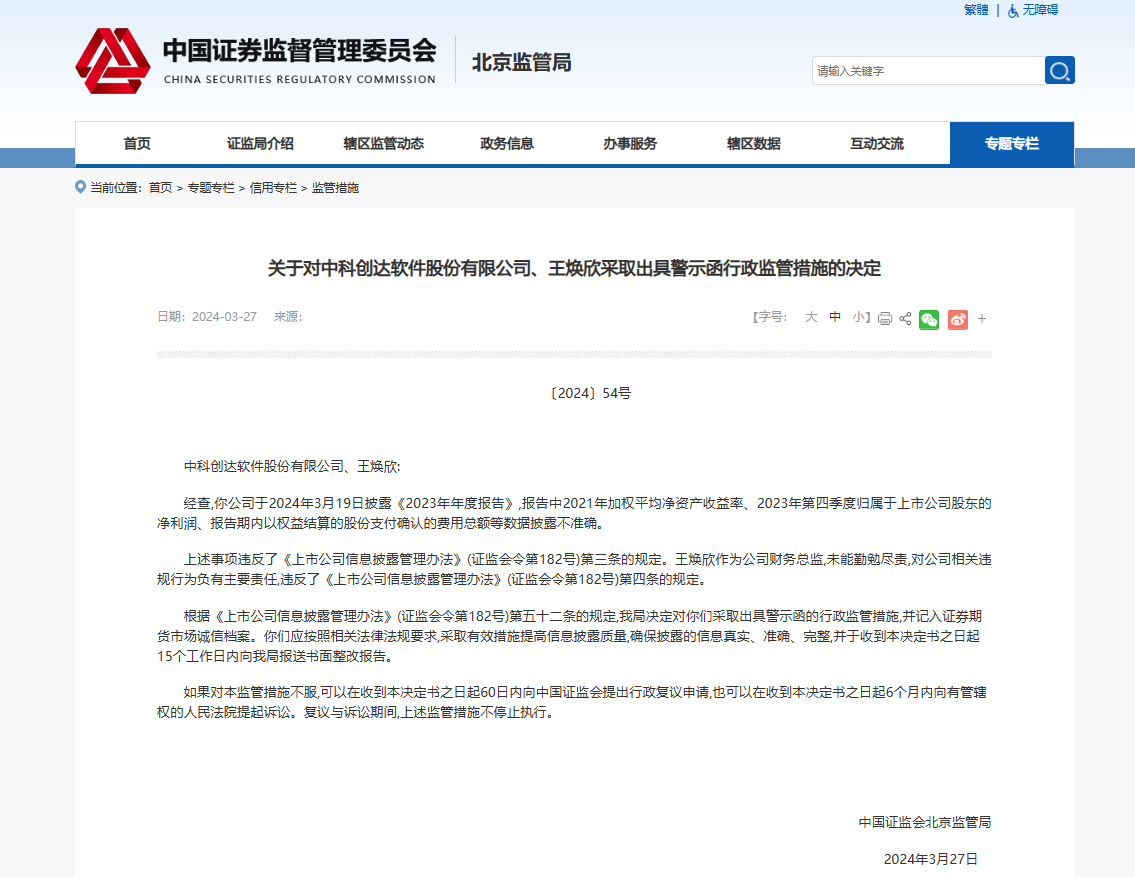Click the 中国证券监督管理委员会 site title
The height and width of the screenshot is (877, 1135).
[300, 51]
